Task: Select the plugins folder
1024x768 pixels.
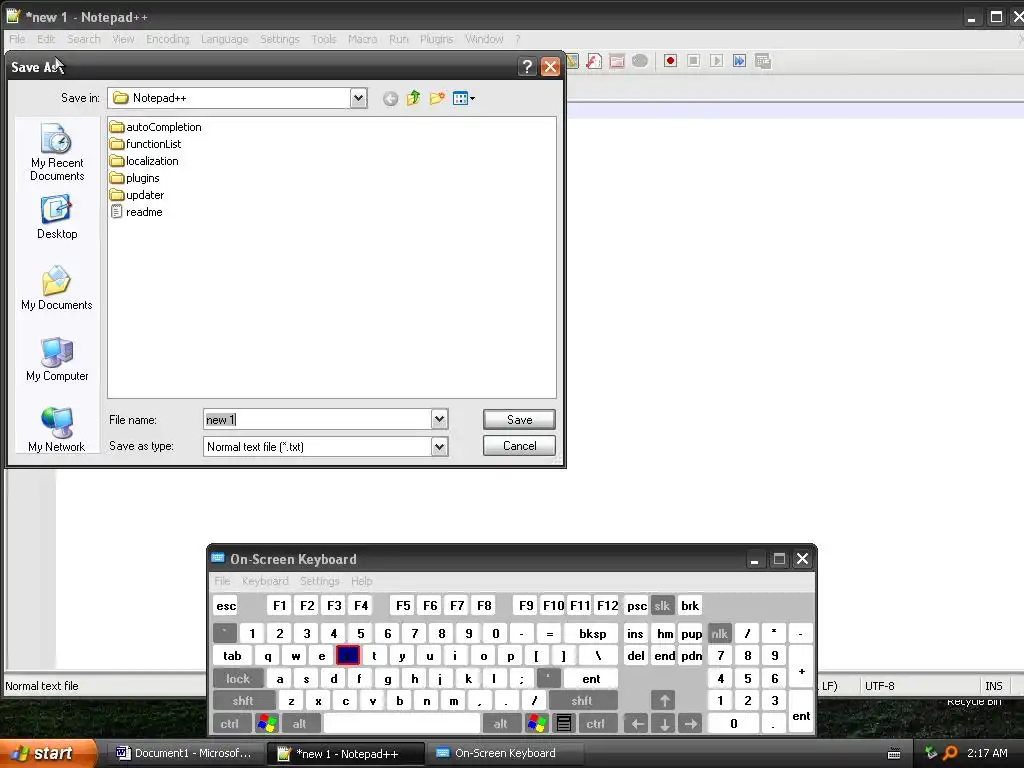Action: [x=135, y=178]
